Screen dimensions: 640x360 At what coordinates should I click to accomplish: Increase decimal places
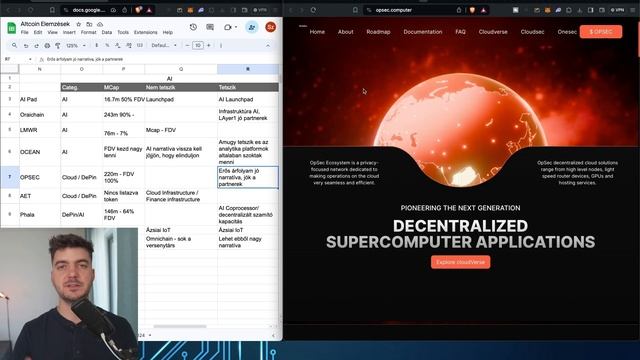[x=129, y=45]
